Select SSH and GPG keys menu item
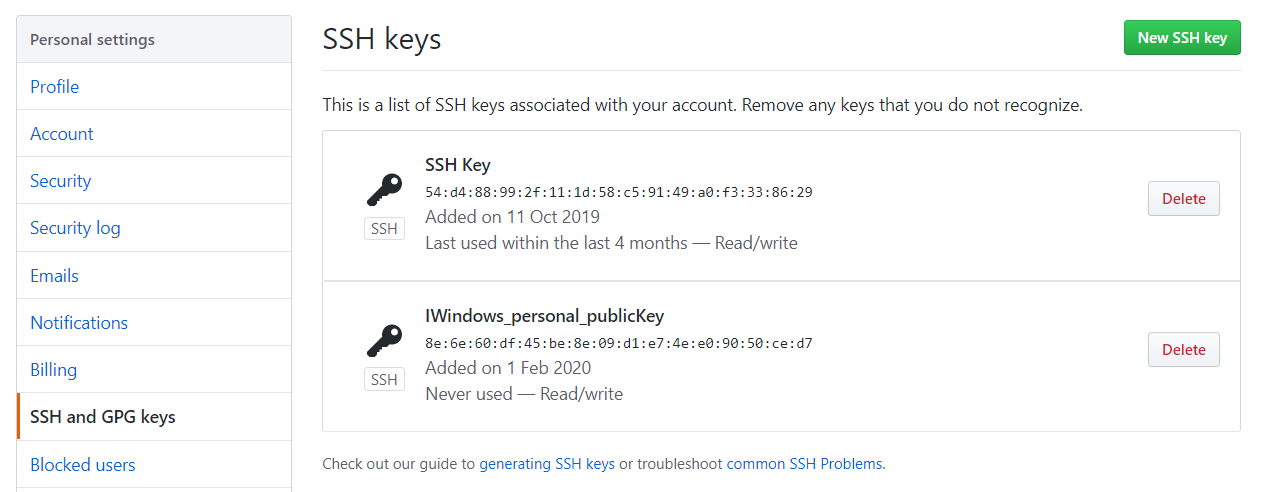Image resolution: width=1261 pixels, height=492 pixels. click(103, 417)
